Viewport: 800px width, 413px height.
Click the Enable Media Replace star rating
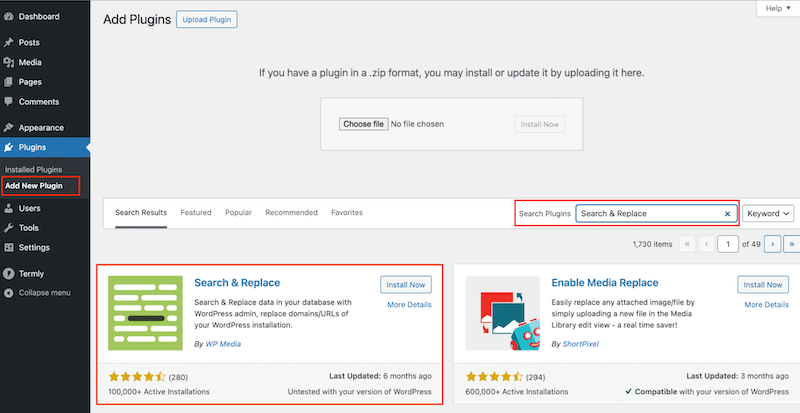tap(494, 377)
